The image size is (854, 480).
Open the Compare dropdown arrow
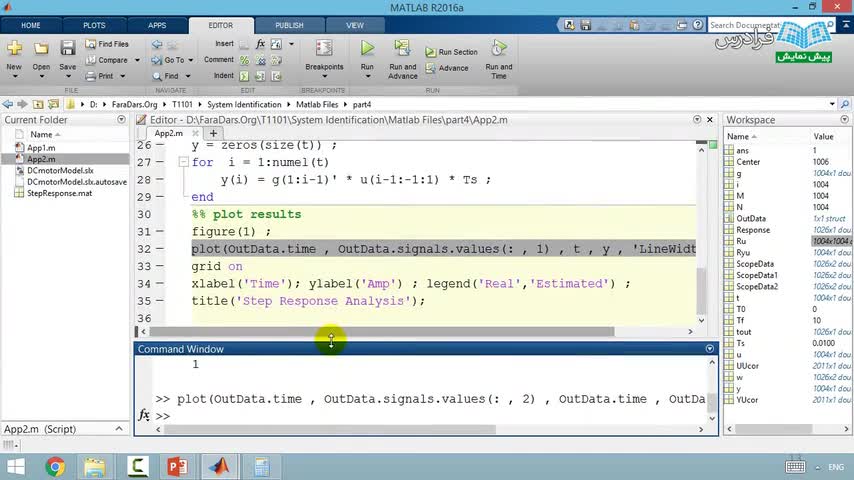(137, 60)
